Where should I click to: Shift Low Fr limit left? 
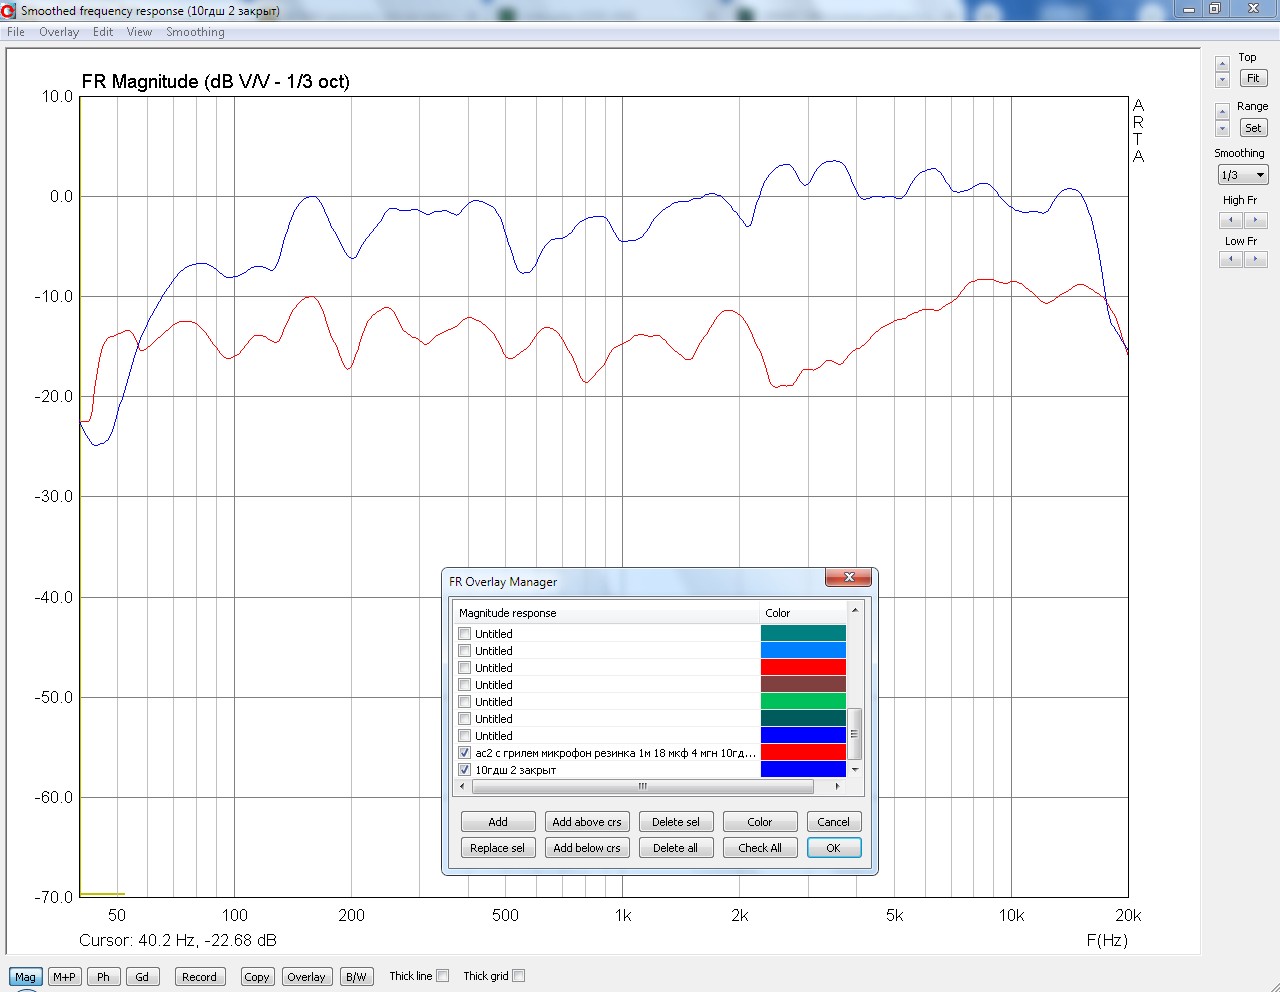(1231, 259)
